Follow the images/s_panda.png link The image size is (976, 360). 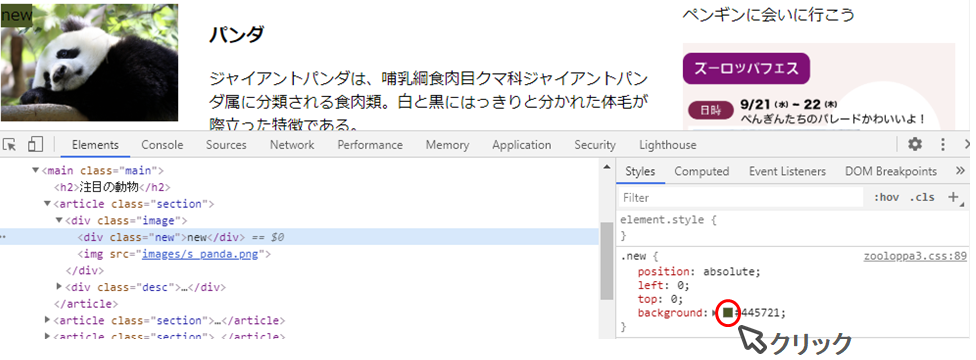tap(204, 253)
